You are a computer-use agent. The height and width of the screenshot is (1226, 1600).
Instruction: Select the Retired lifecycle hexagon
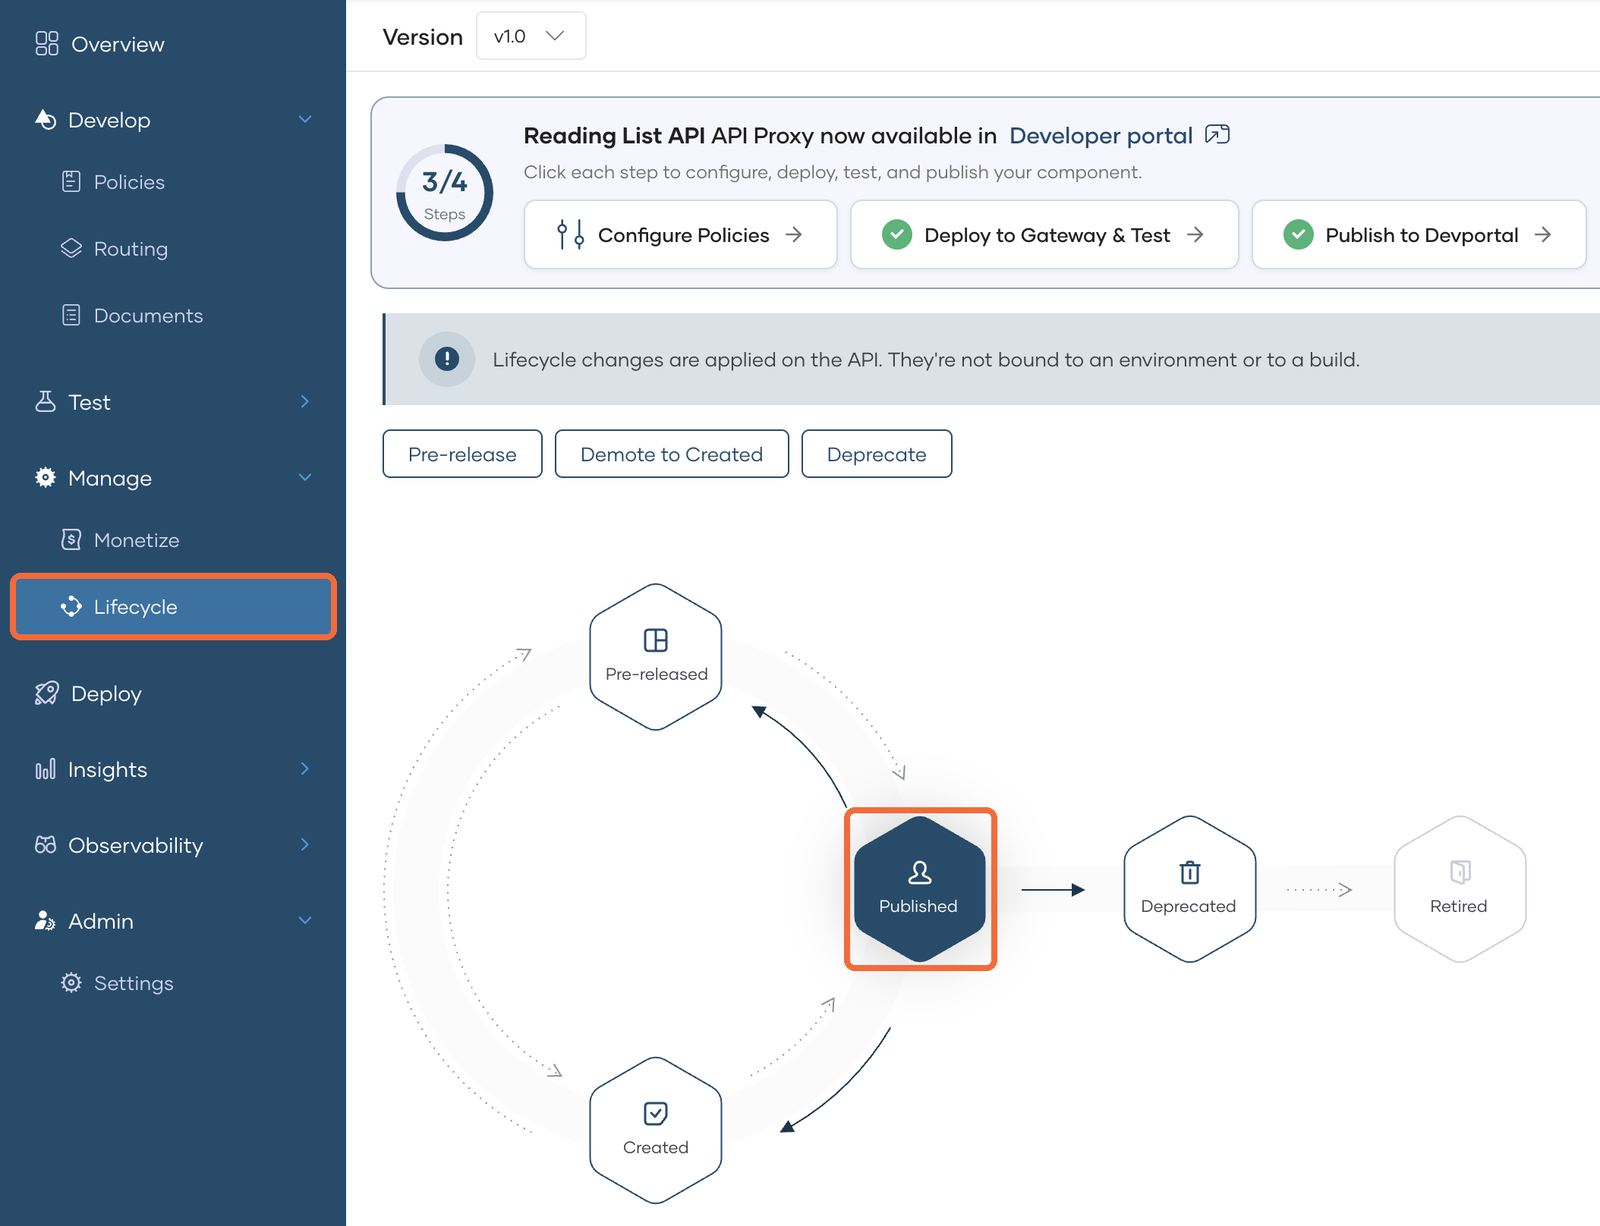pyautogui.click(x=1460, y=889)
